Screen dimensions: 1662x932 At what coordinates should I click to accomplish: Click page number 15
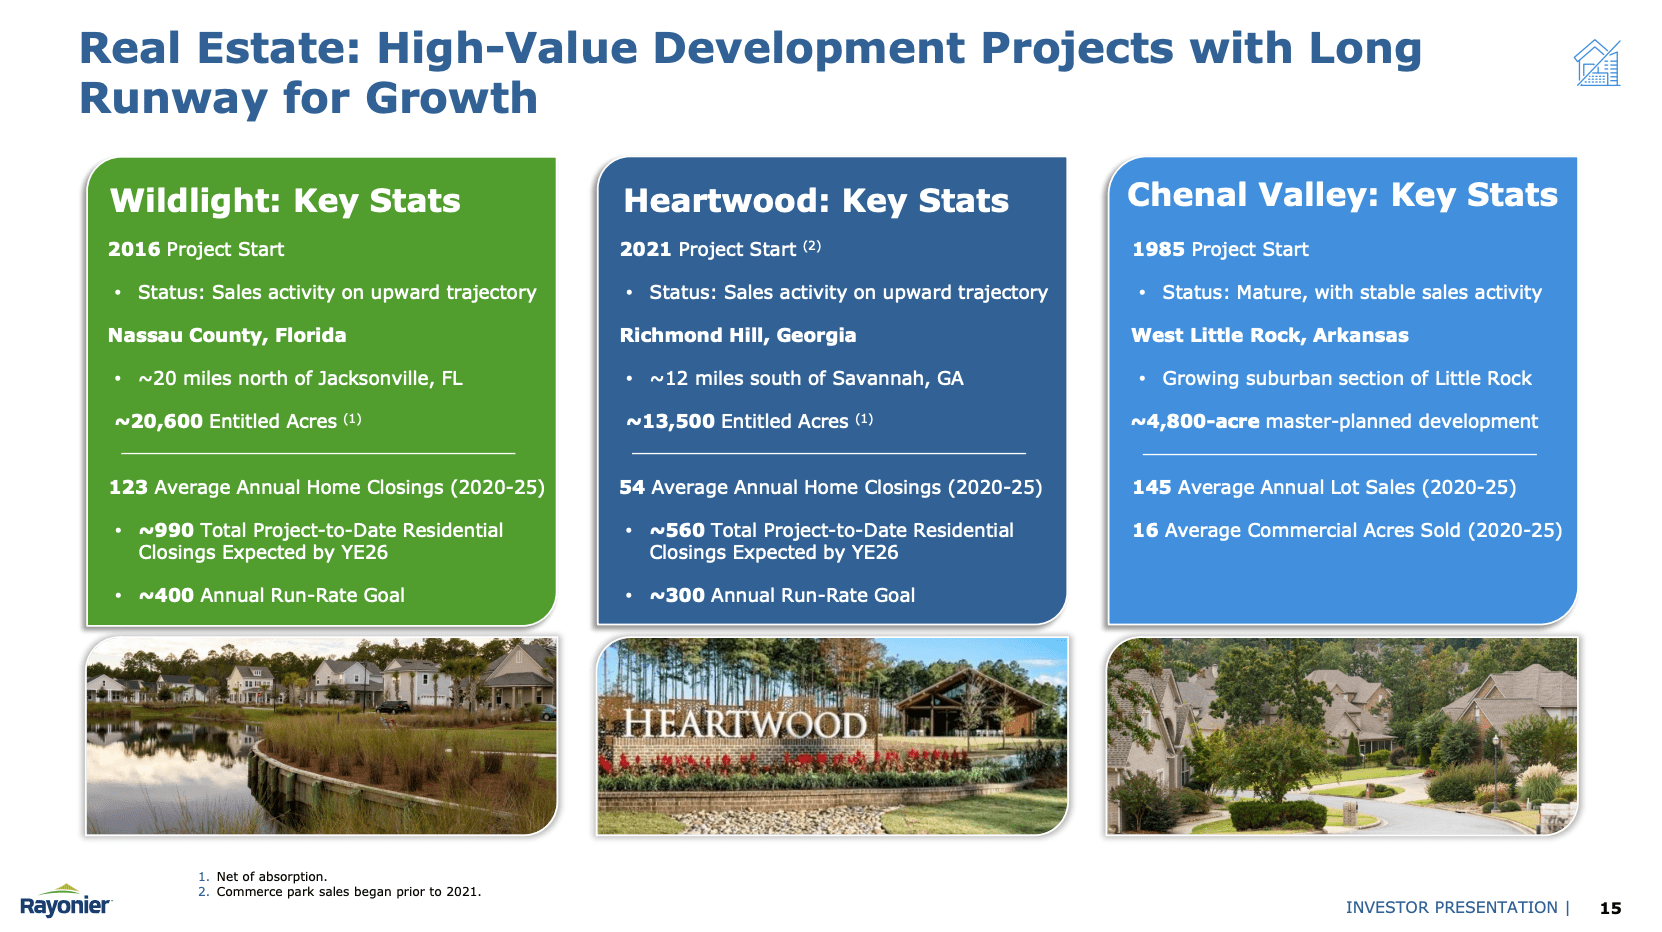(1610, 908)
